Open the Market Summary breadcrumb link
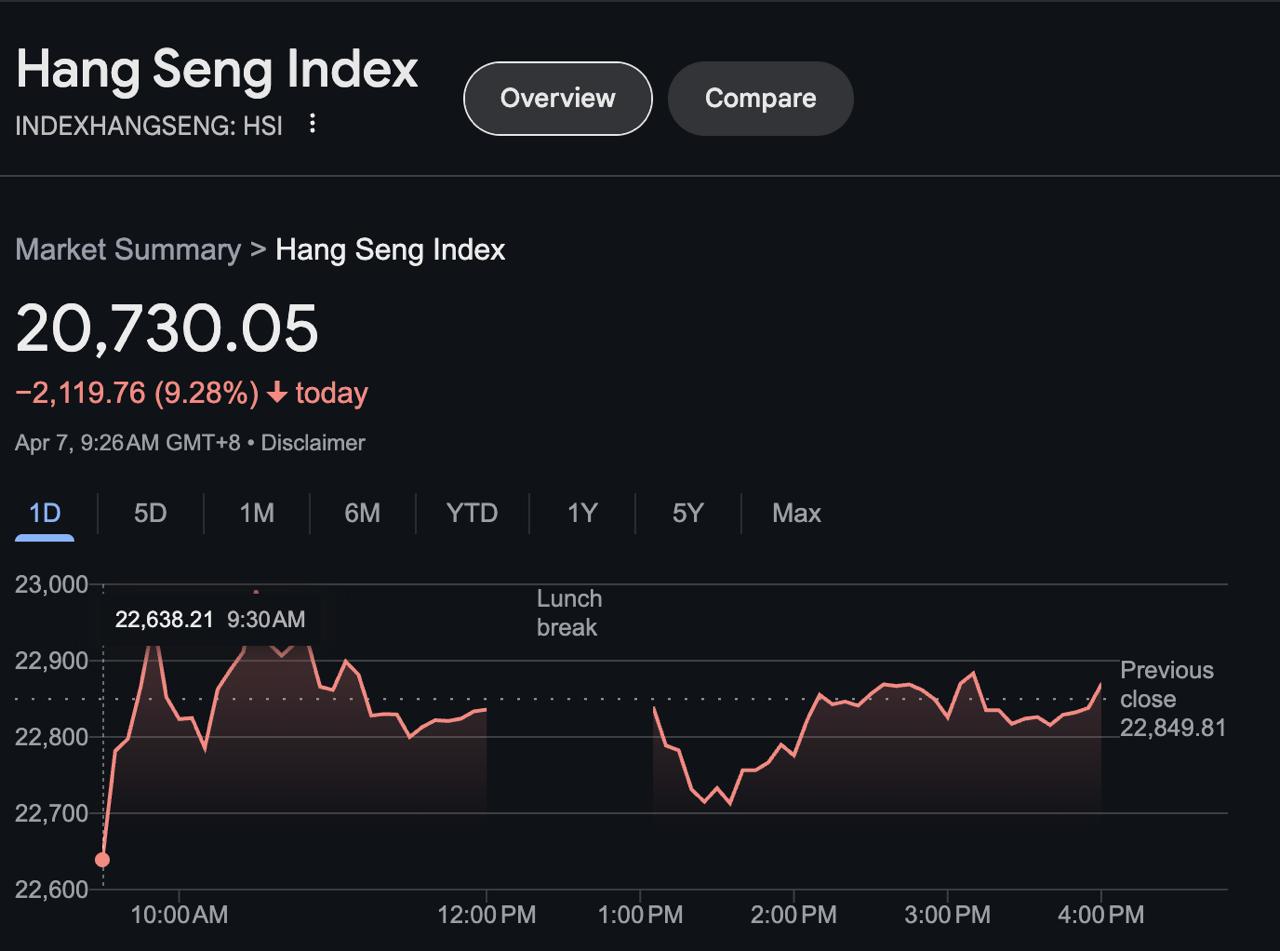The height and width of the screenshot is (951, 1280). [x=128, y=249]
